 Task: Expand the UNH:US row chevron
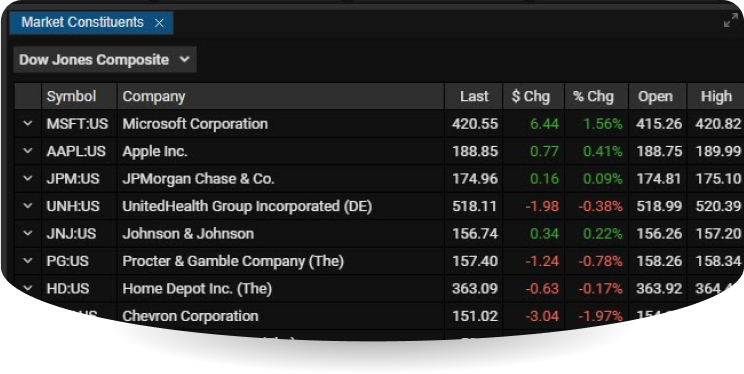click(x=28, y=206)
